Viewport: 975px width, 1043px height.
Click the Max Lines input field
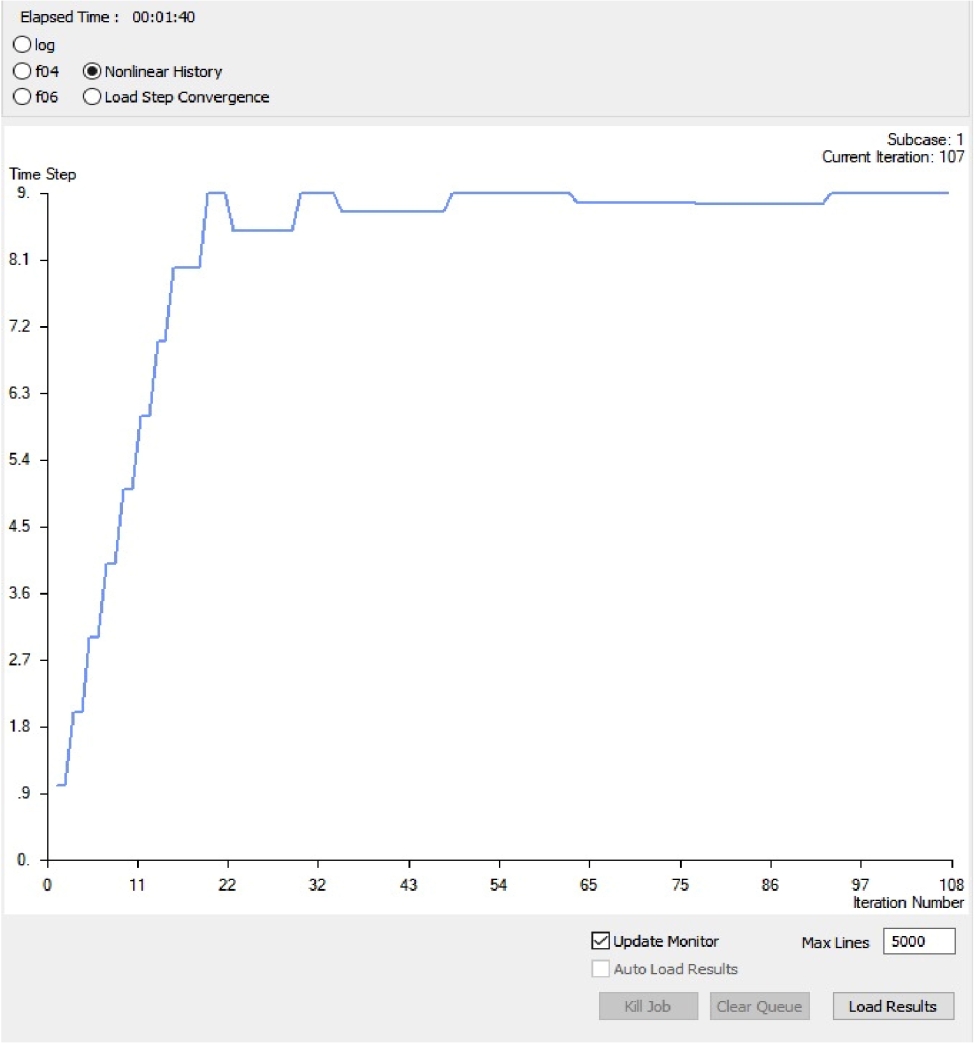point(918,942)
